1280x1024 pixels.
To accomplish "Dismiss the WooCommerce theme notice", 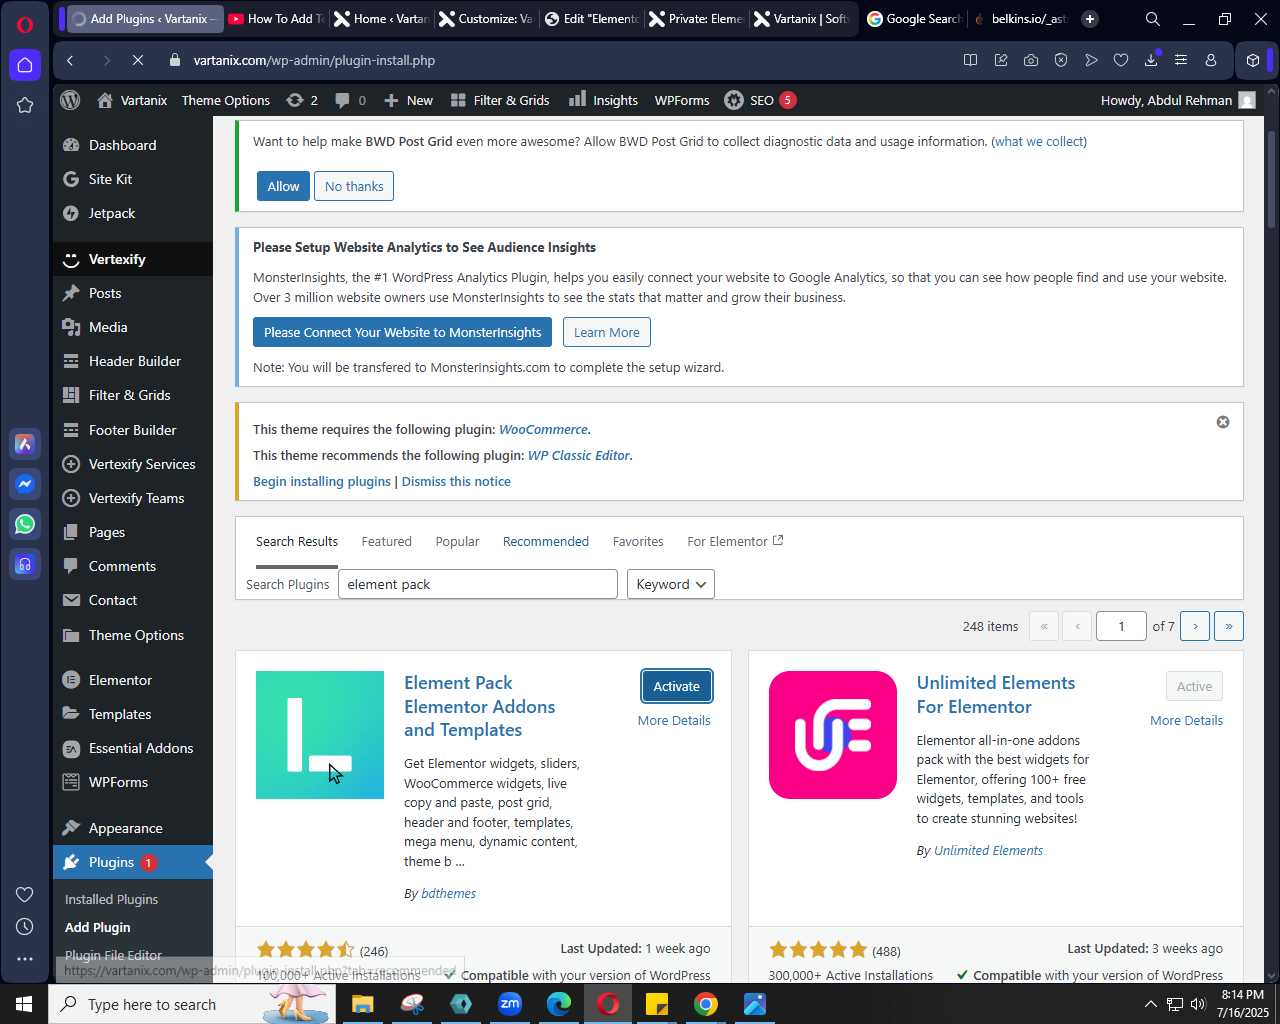I will tap(1222, 422).
